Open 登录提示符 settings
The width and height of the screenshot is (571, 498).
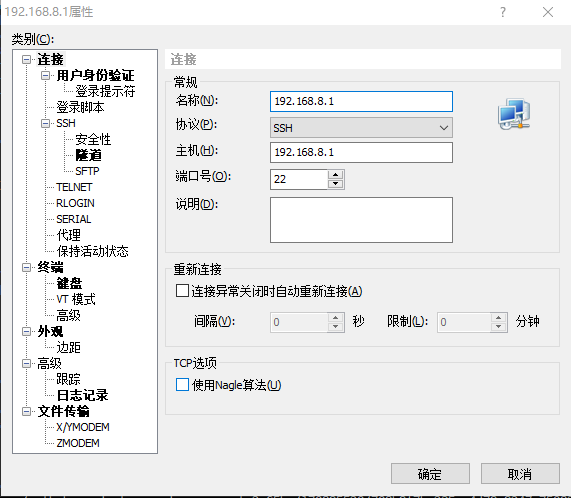coord(105,91)
